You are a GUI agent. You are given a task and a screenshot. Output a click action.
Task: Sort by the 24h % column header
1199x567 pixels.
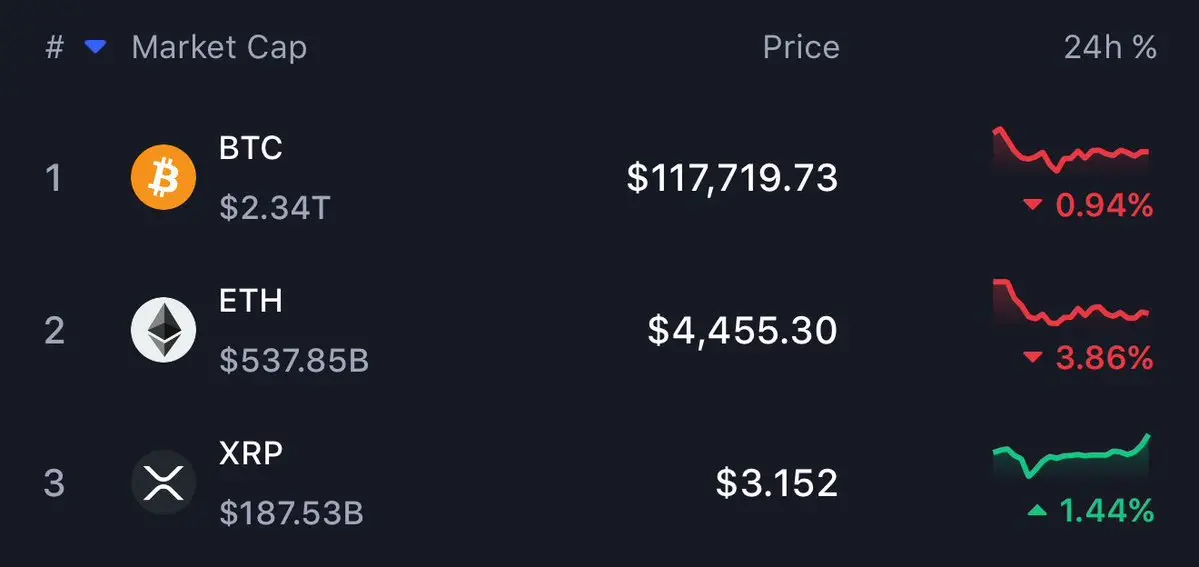(x=1110, y=47)
